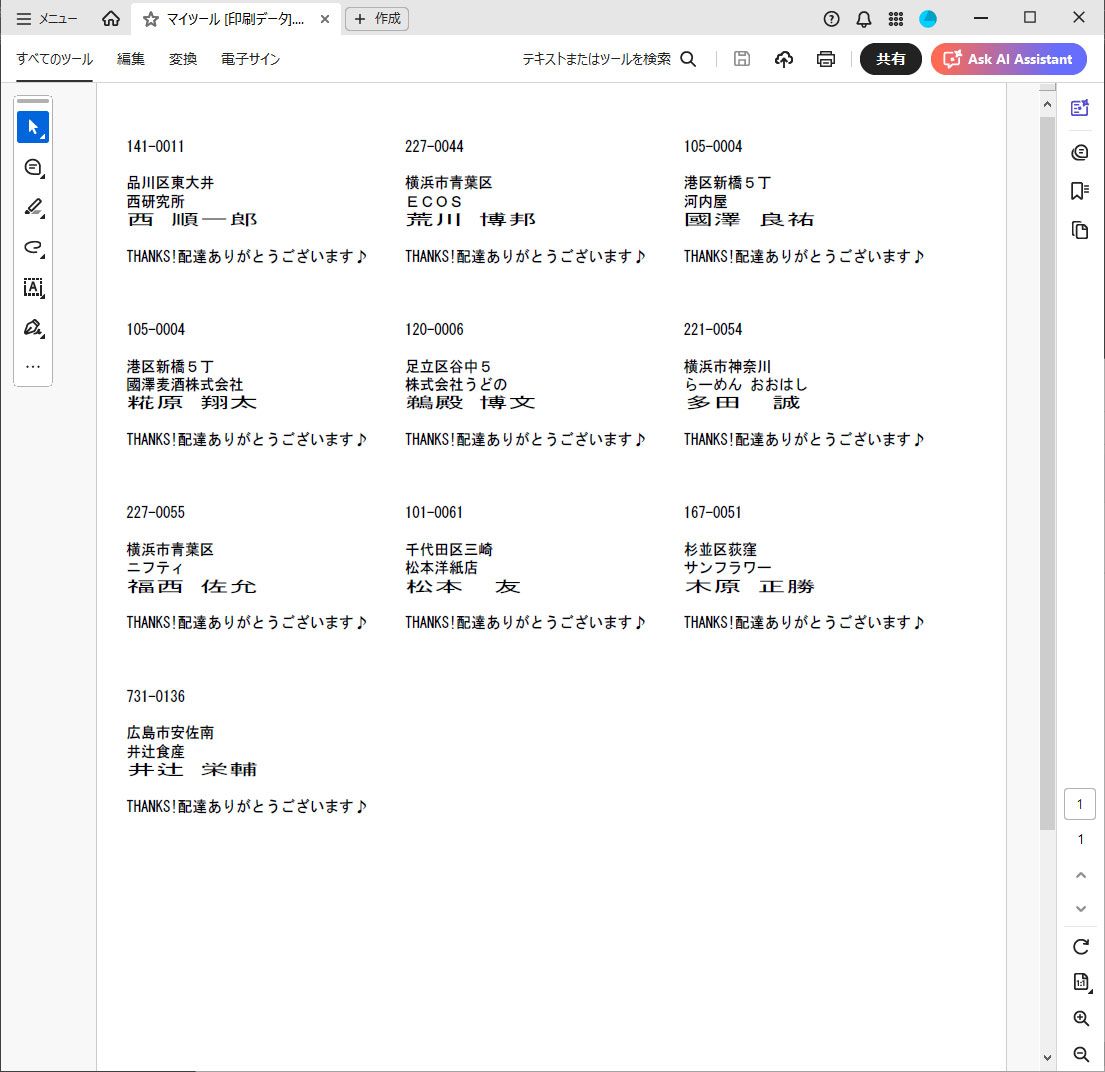
Task: Close the マイツール document tab
Action: coord(325,19)
